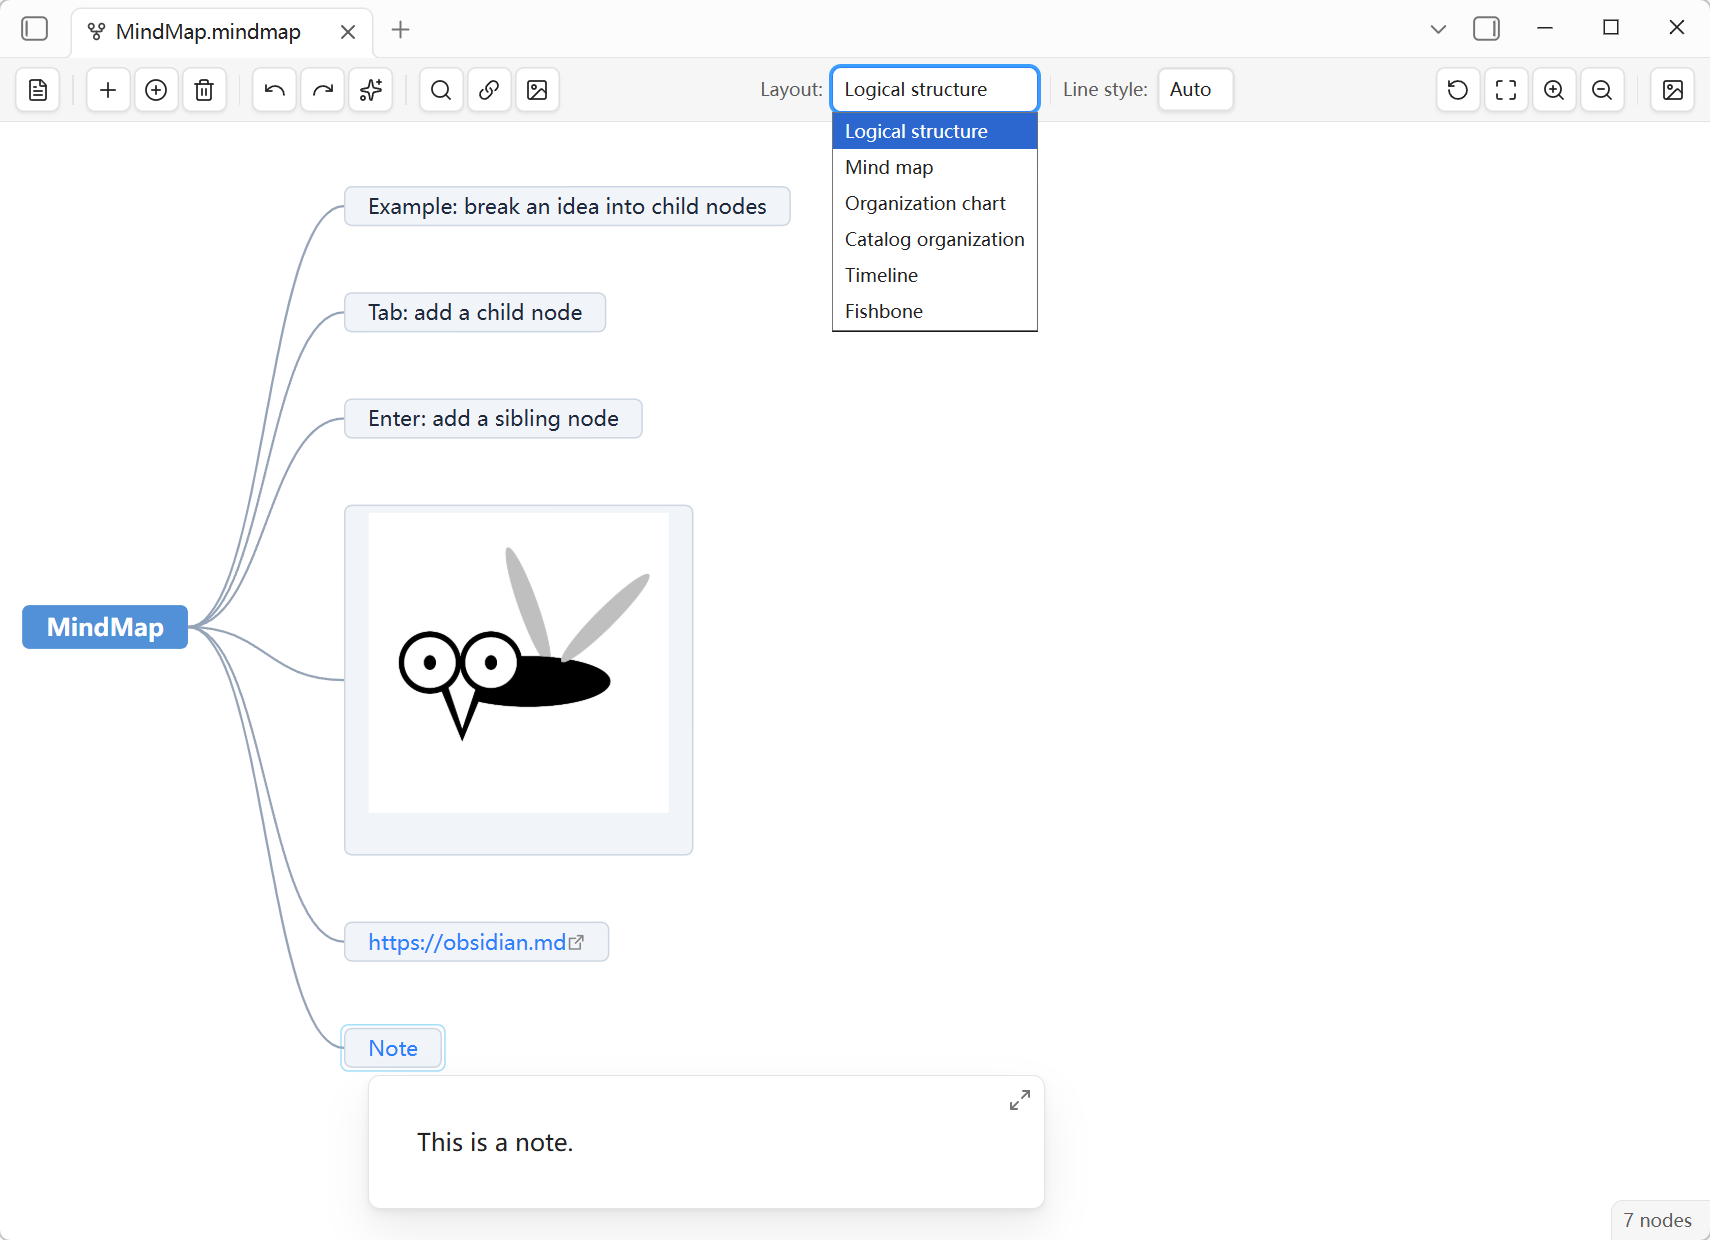Click the '7 nodes' status indicator
This screenshot has width=1710, height=1240.
(x=1658, y=1220)
